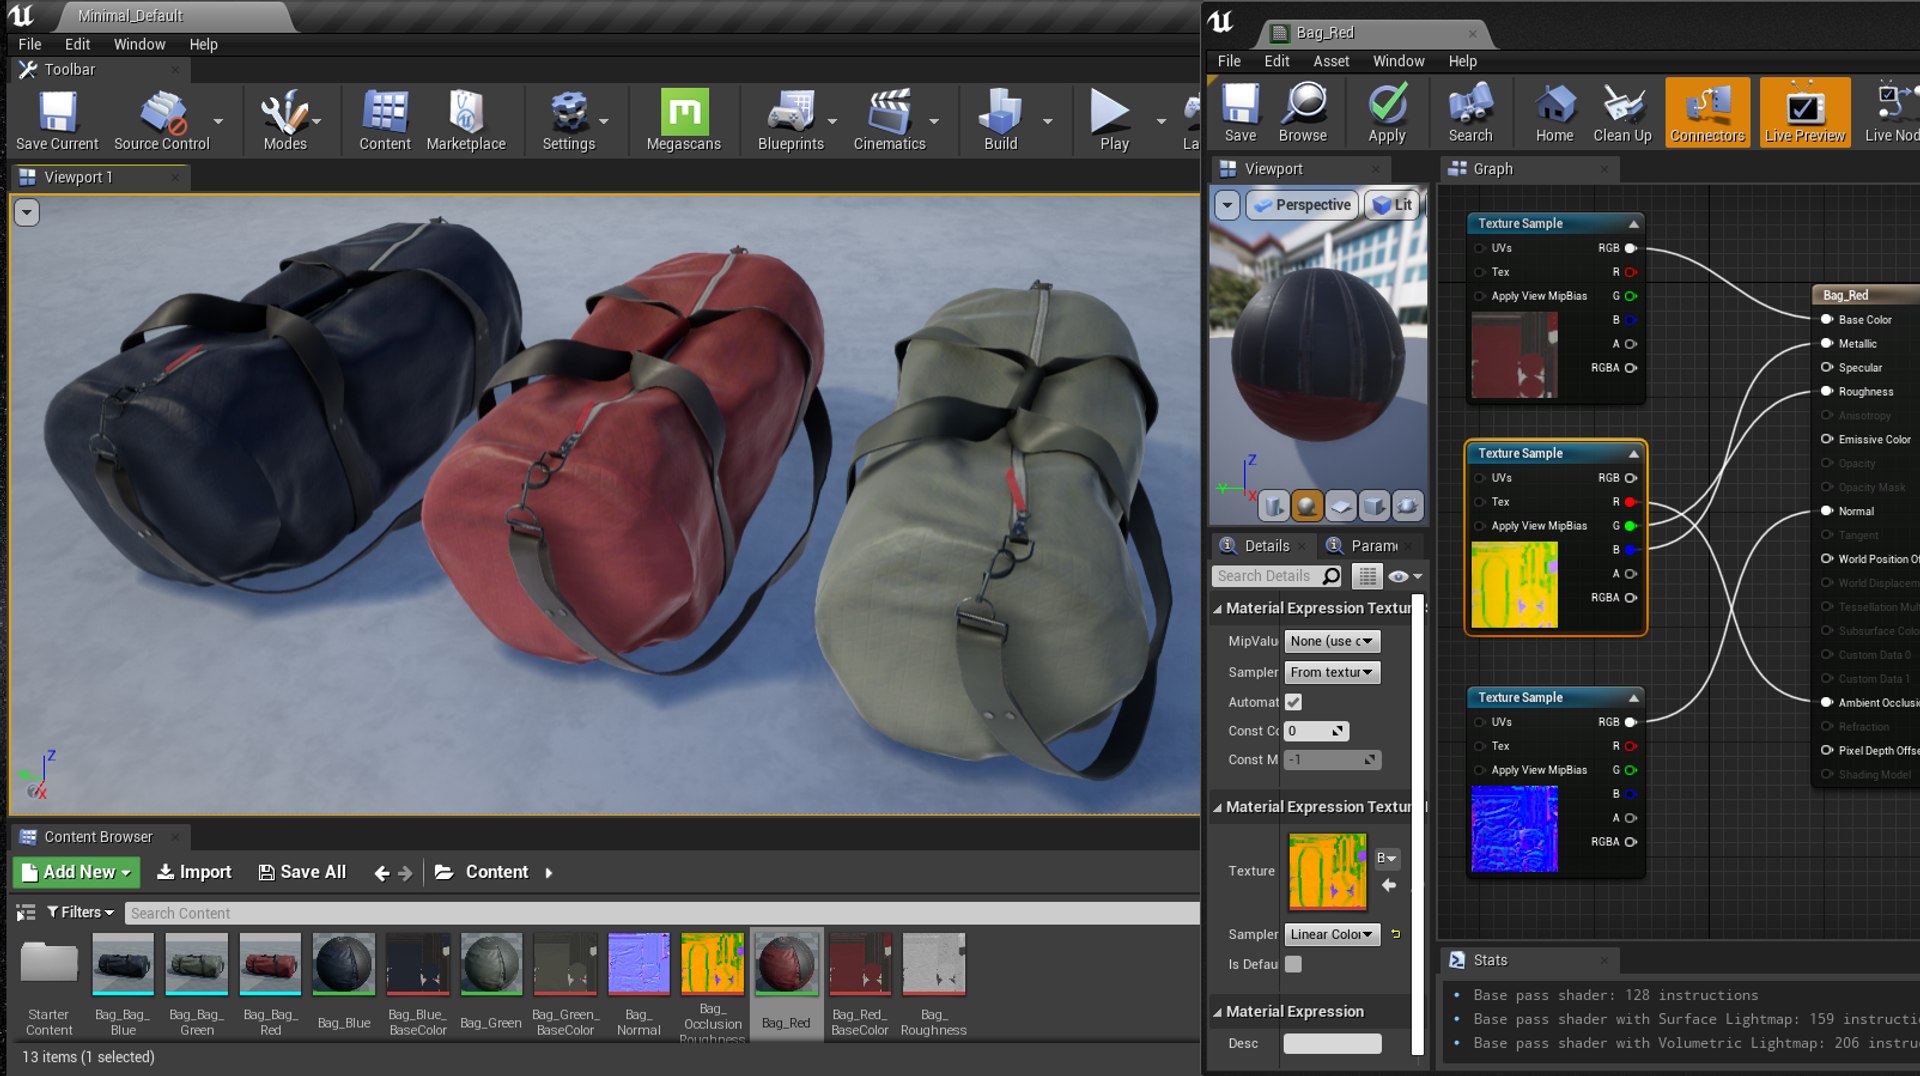This screenshot has width=1920, height=1076.
Task: Open main viewport options dropdown arrow
Action: [27, 212]
